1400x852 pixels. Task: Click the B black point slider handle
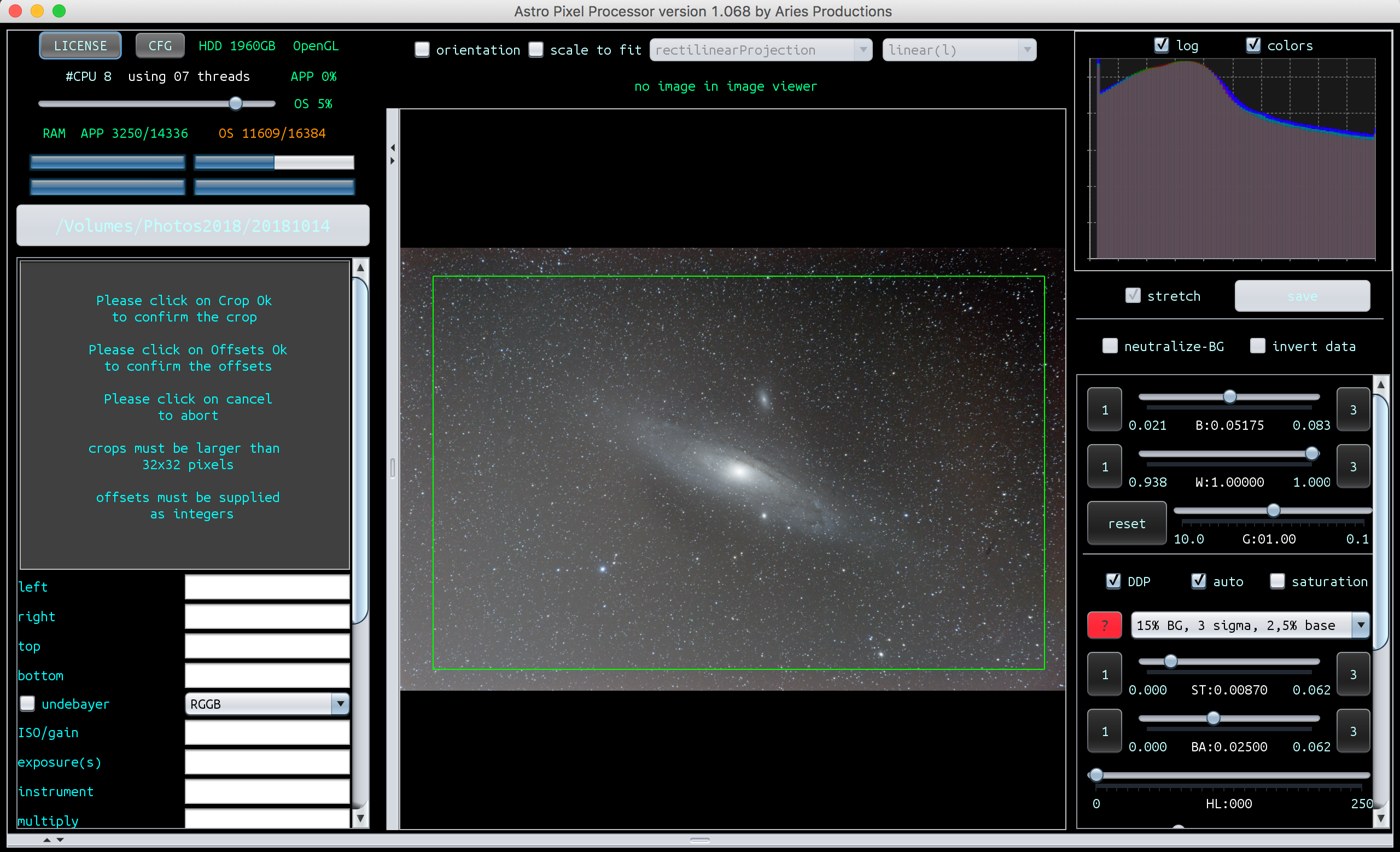click(1230, 397)
